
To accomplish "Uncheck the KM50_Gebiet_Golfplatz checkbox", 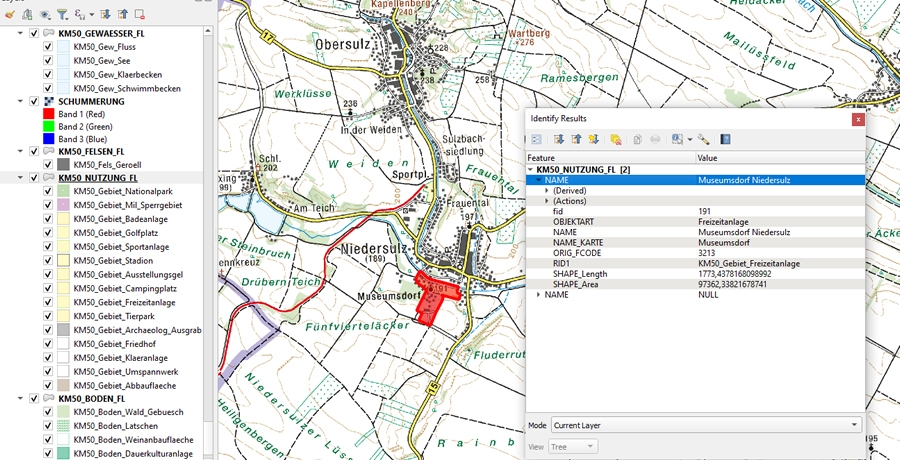I will point(48,233).
